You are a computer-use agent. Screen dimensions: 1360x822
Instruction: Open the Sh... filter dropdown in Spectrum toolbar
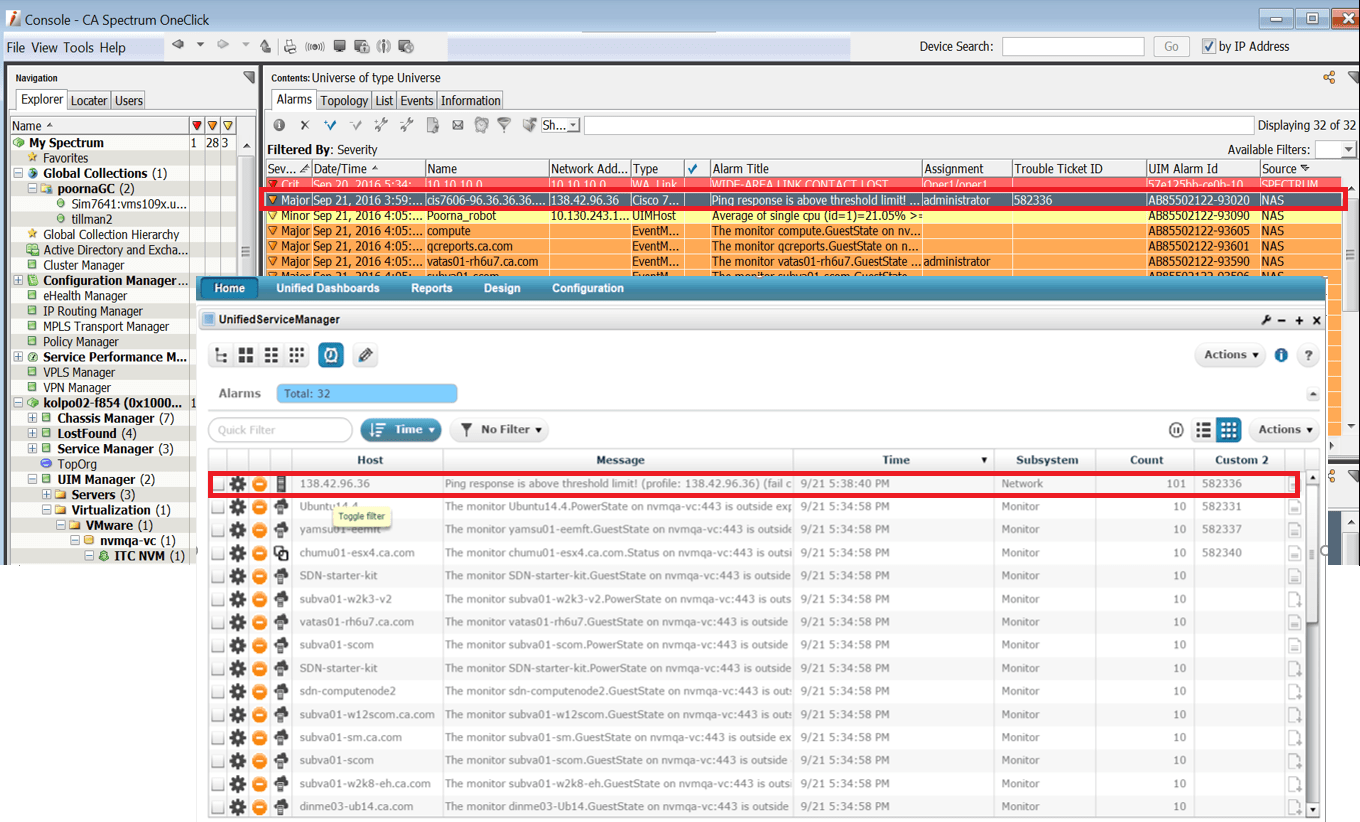(x=560, y=125)
